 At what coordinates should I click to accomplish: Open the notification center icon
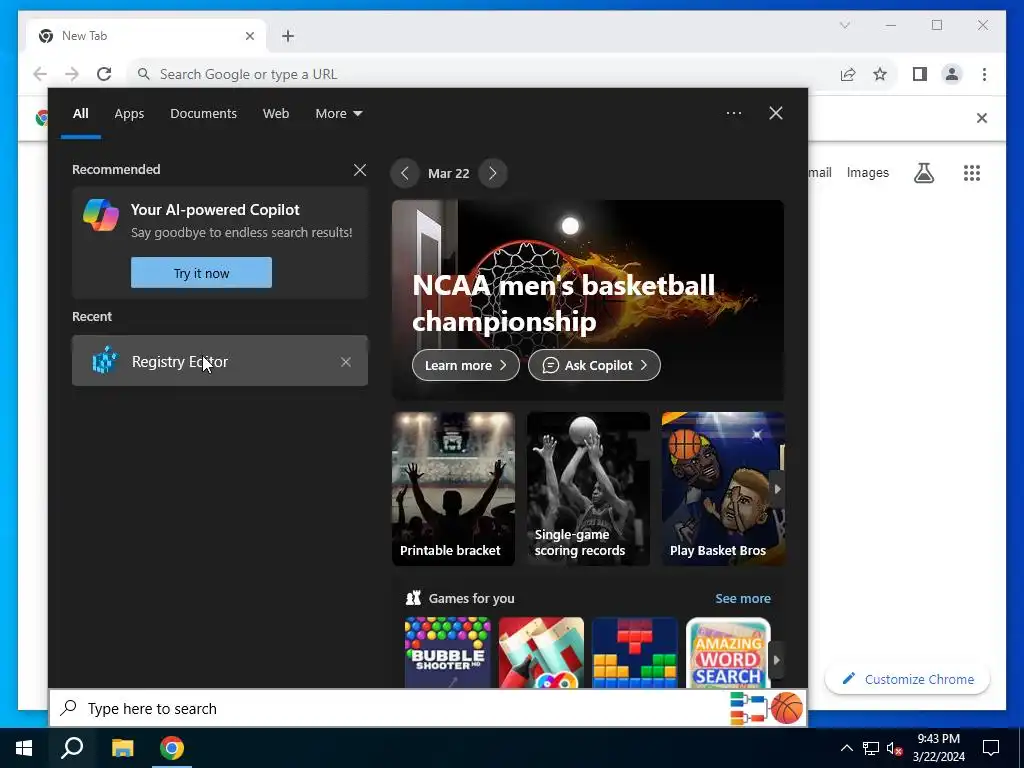991,748
